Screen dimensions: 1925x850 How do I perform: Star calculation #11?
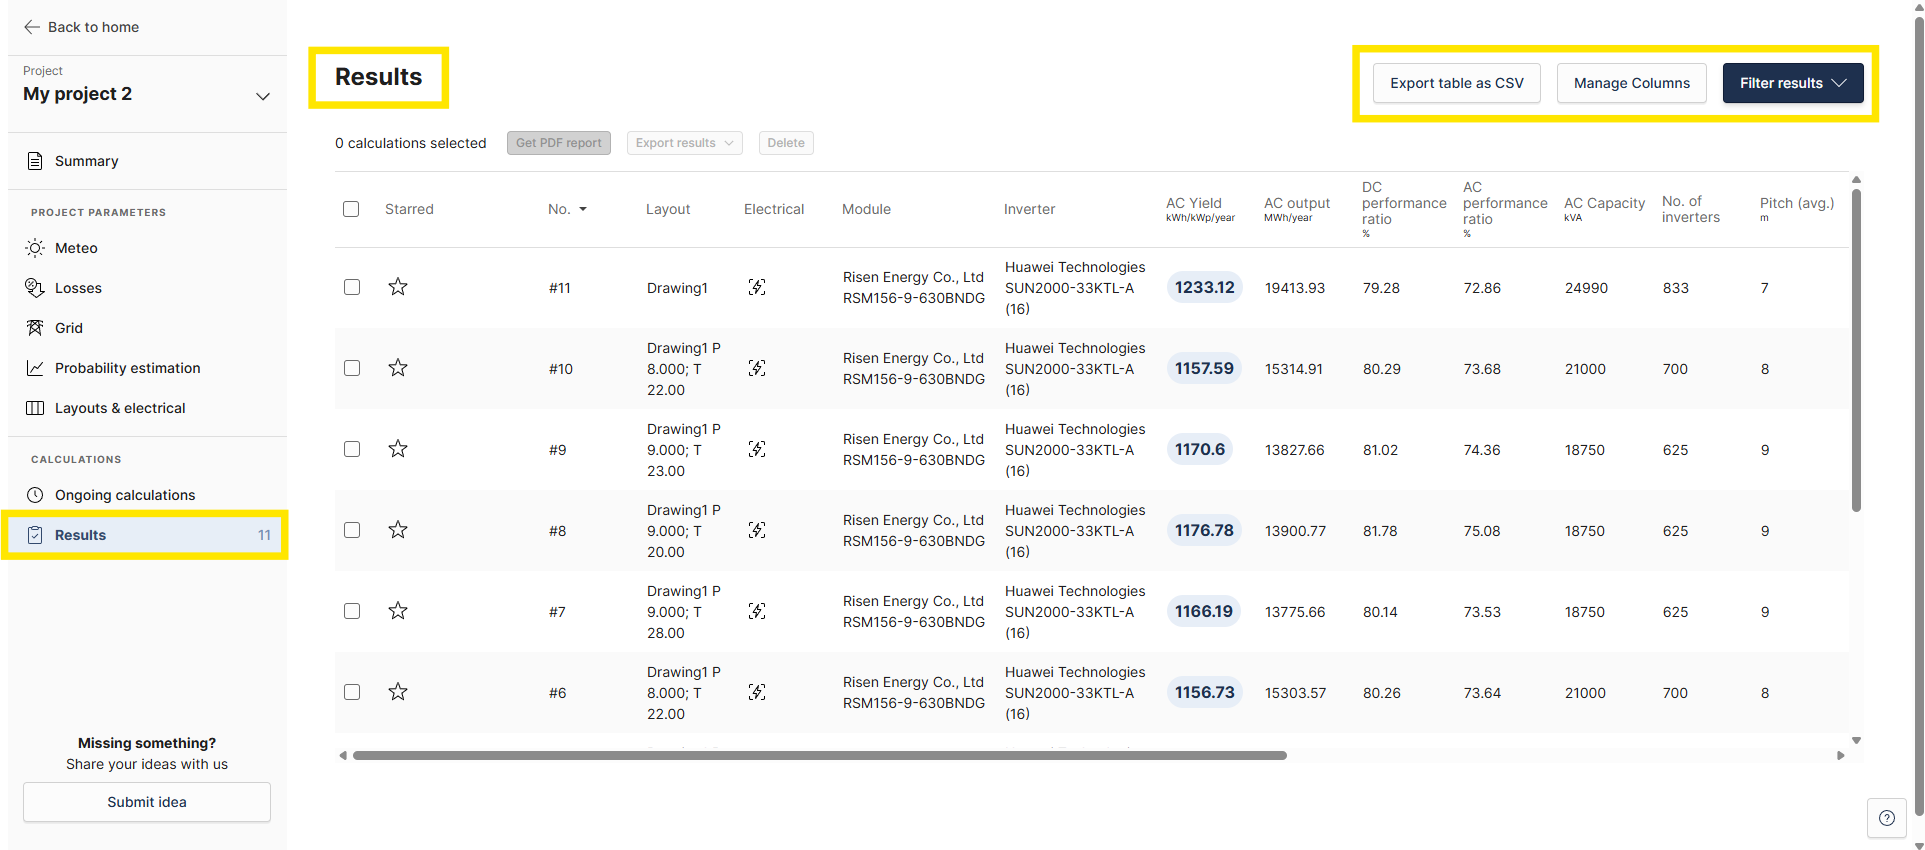click(398, 287)
